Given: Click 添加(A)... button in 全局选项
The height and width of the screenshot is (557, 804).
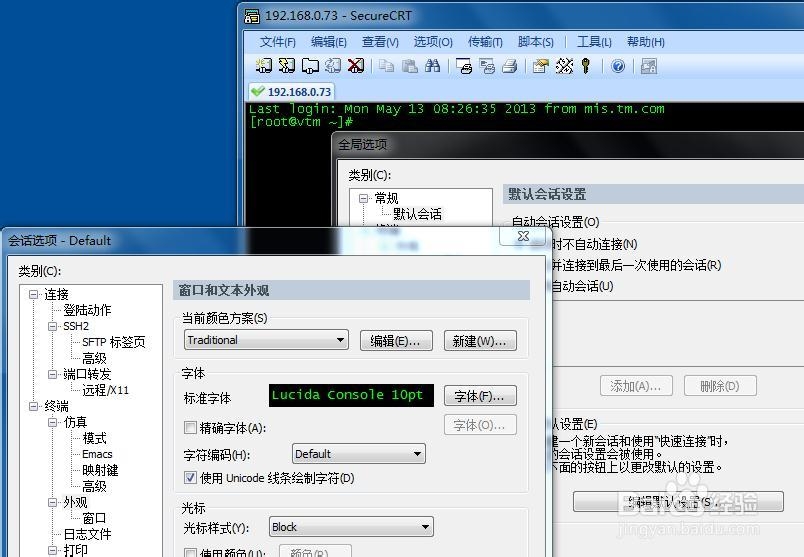Looking at the screenshot, I should 636,386.
